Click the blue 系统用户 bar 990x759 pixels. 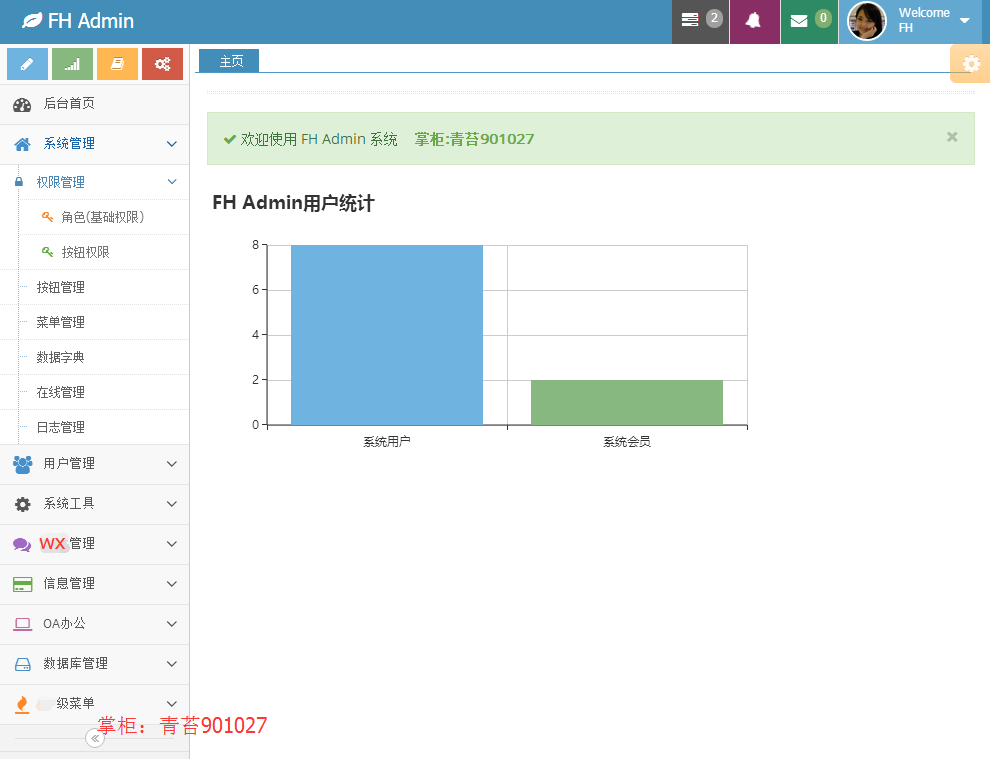coord(387,335)
